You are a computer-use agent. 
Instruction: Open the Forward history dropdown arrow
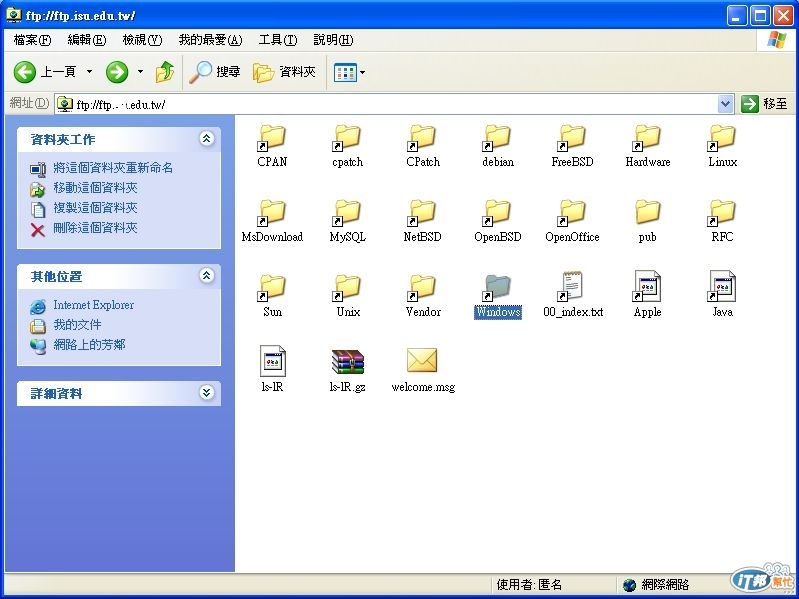pos(140,72)
